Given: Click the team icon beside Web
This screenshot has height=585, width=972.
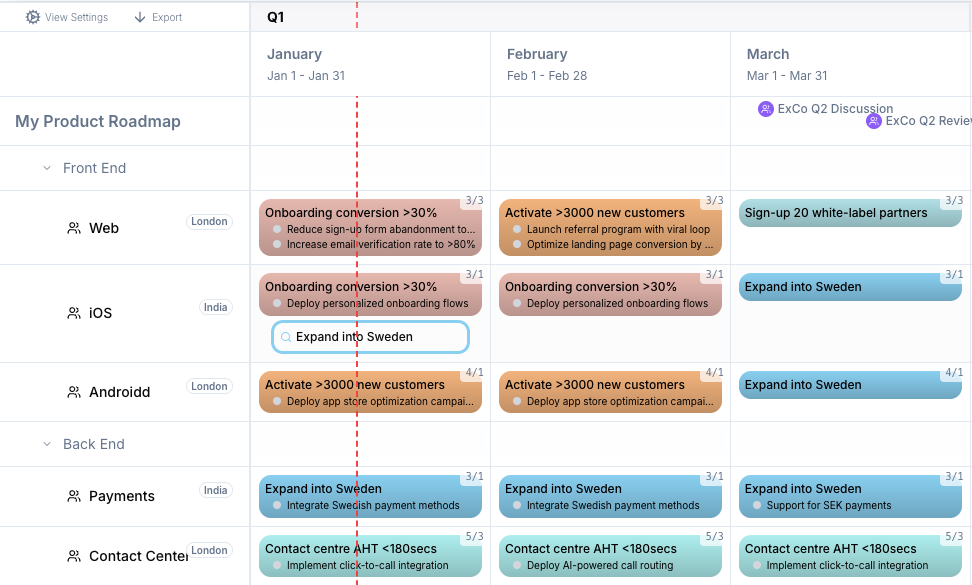Looking at the screenshot, I should (74, 227).
